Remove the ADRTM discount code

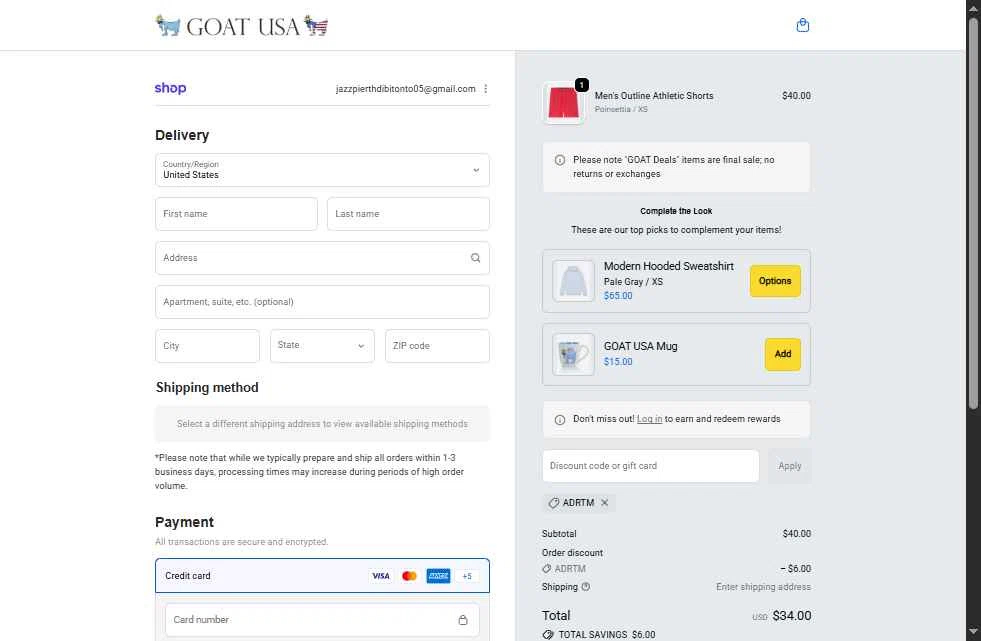pyautogui.click(x=604, y=503)
